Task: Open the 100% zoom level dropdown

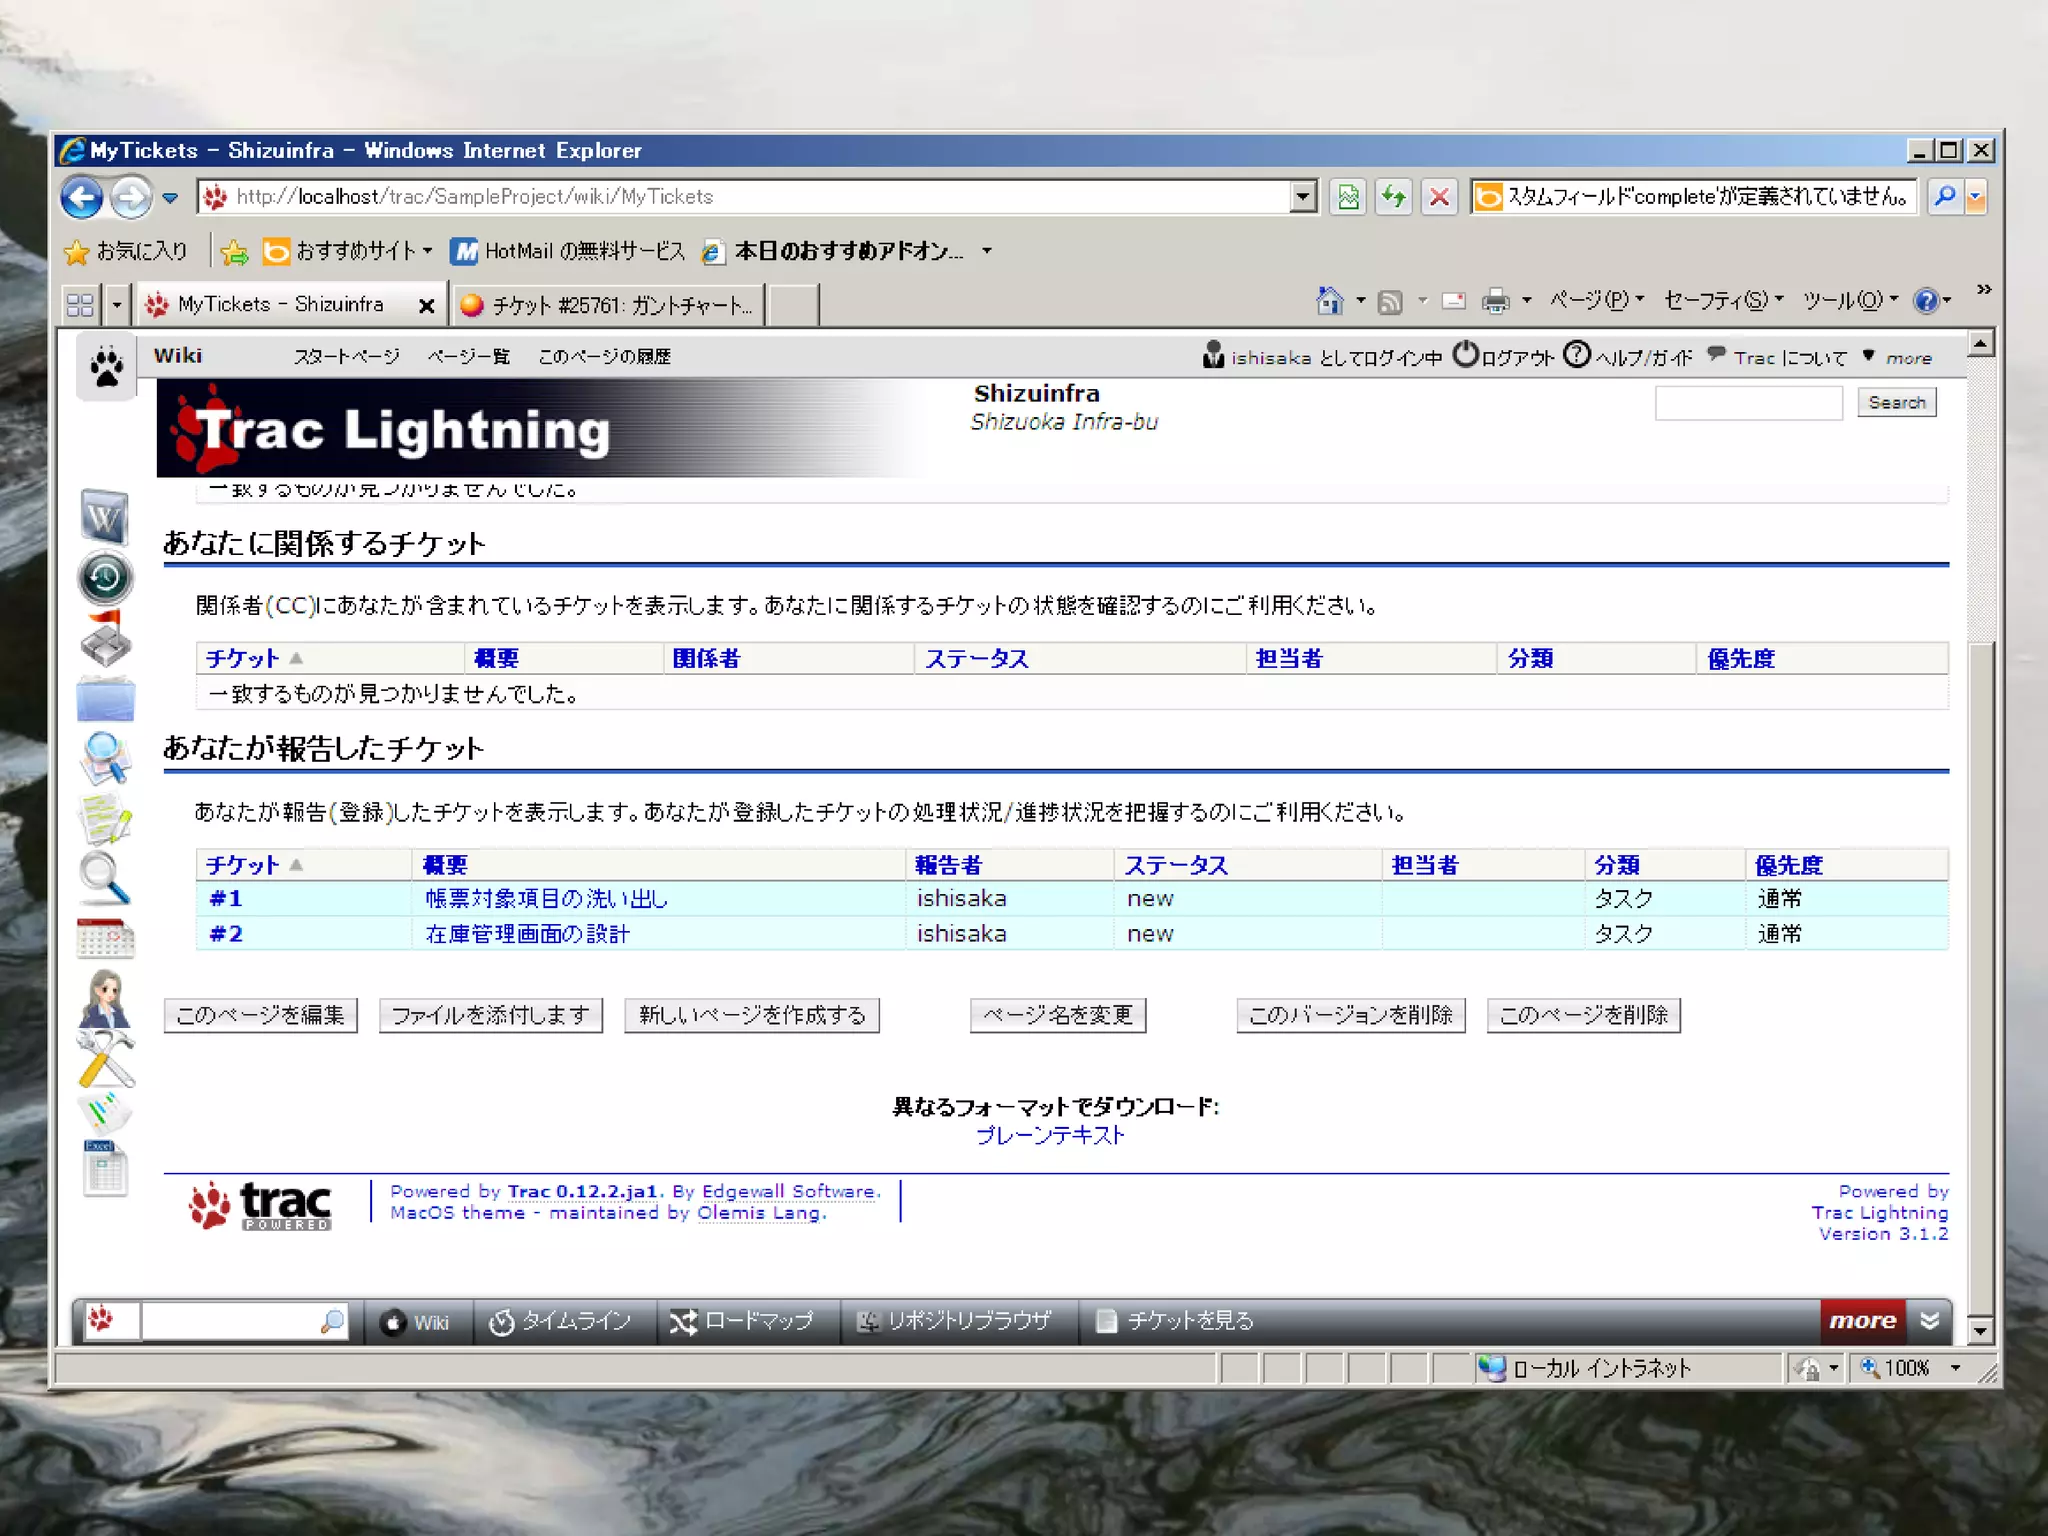Action: tap(1955, 1368)
